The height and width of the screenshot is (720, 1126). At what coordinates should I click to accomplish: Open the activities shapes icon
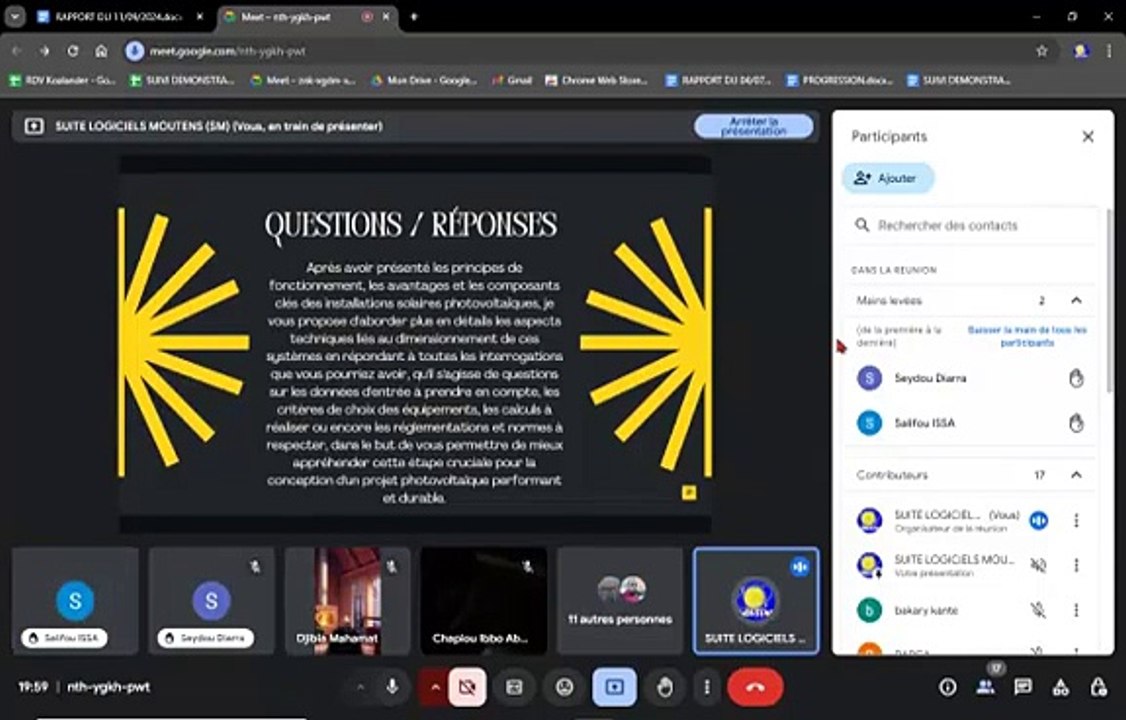1060,687
